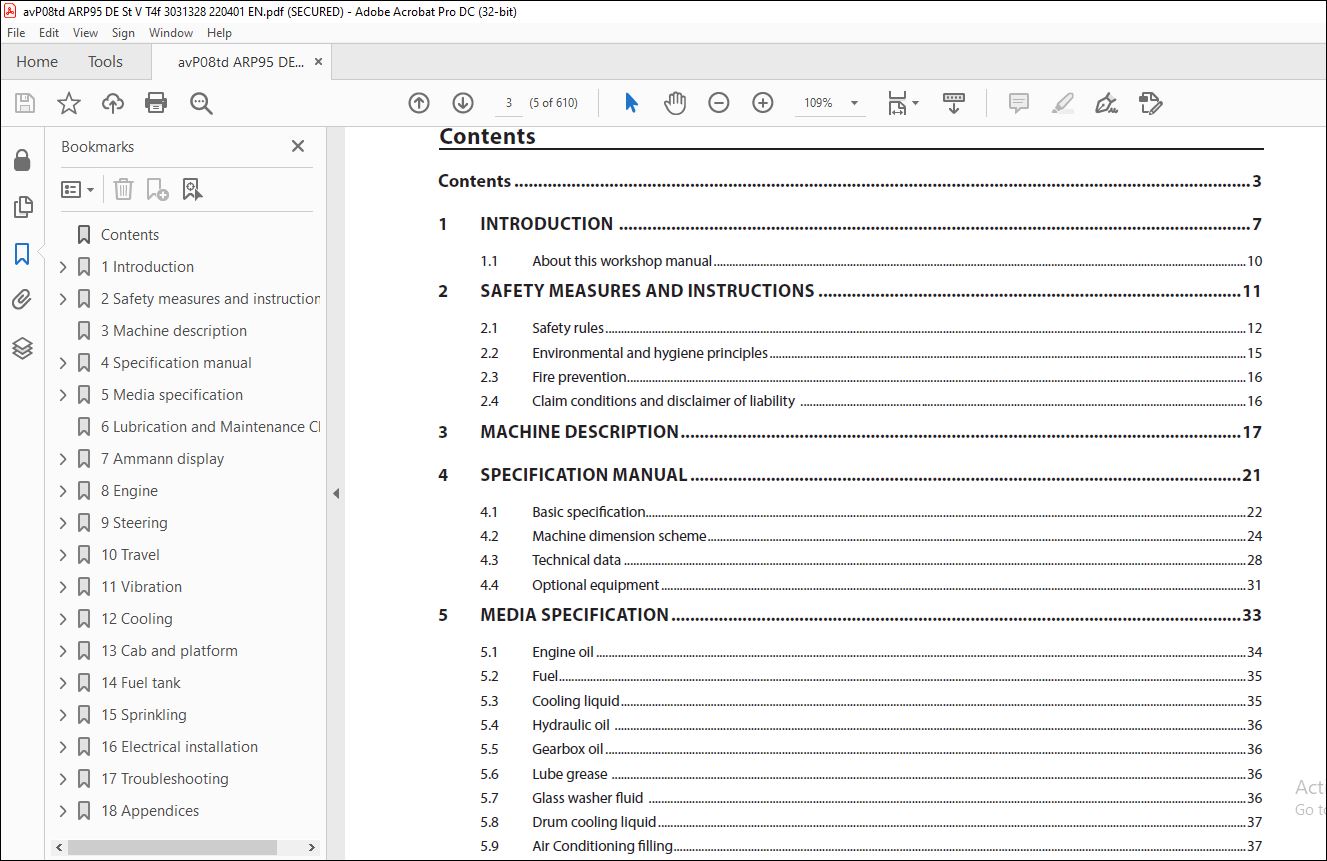Viewport: 1327px width, 861px height.
Task: Open the Attachments paperclip sidebar icon
Action: pos(22,300)
